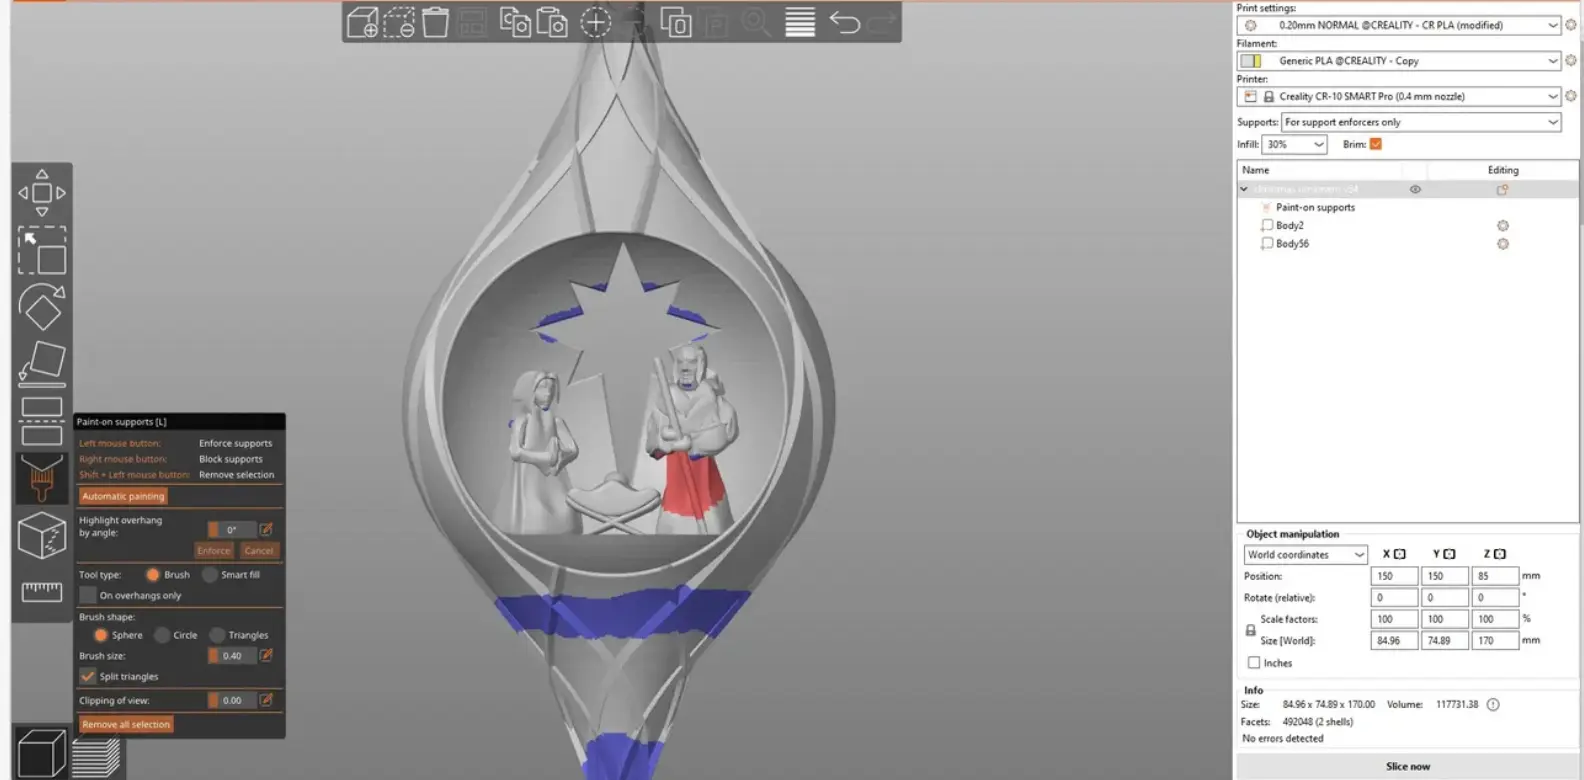Click the Brush size slider
The image size is (1584, 780).
[x=213, y=656]
